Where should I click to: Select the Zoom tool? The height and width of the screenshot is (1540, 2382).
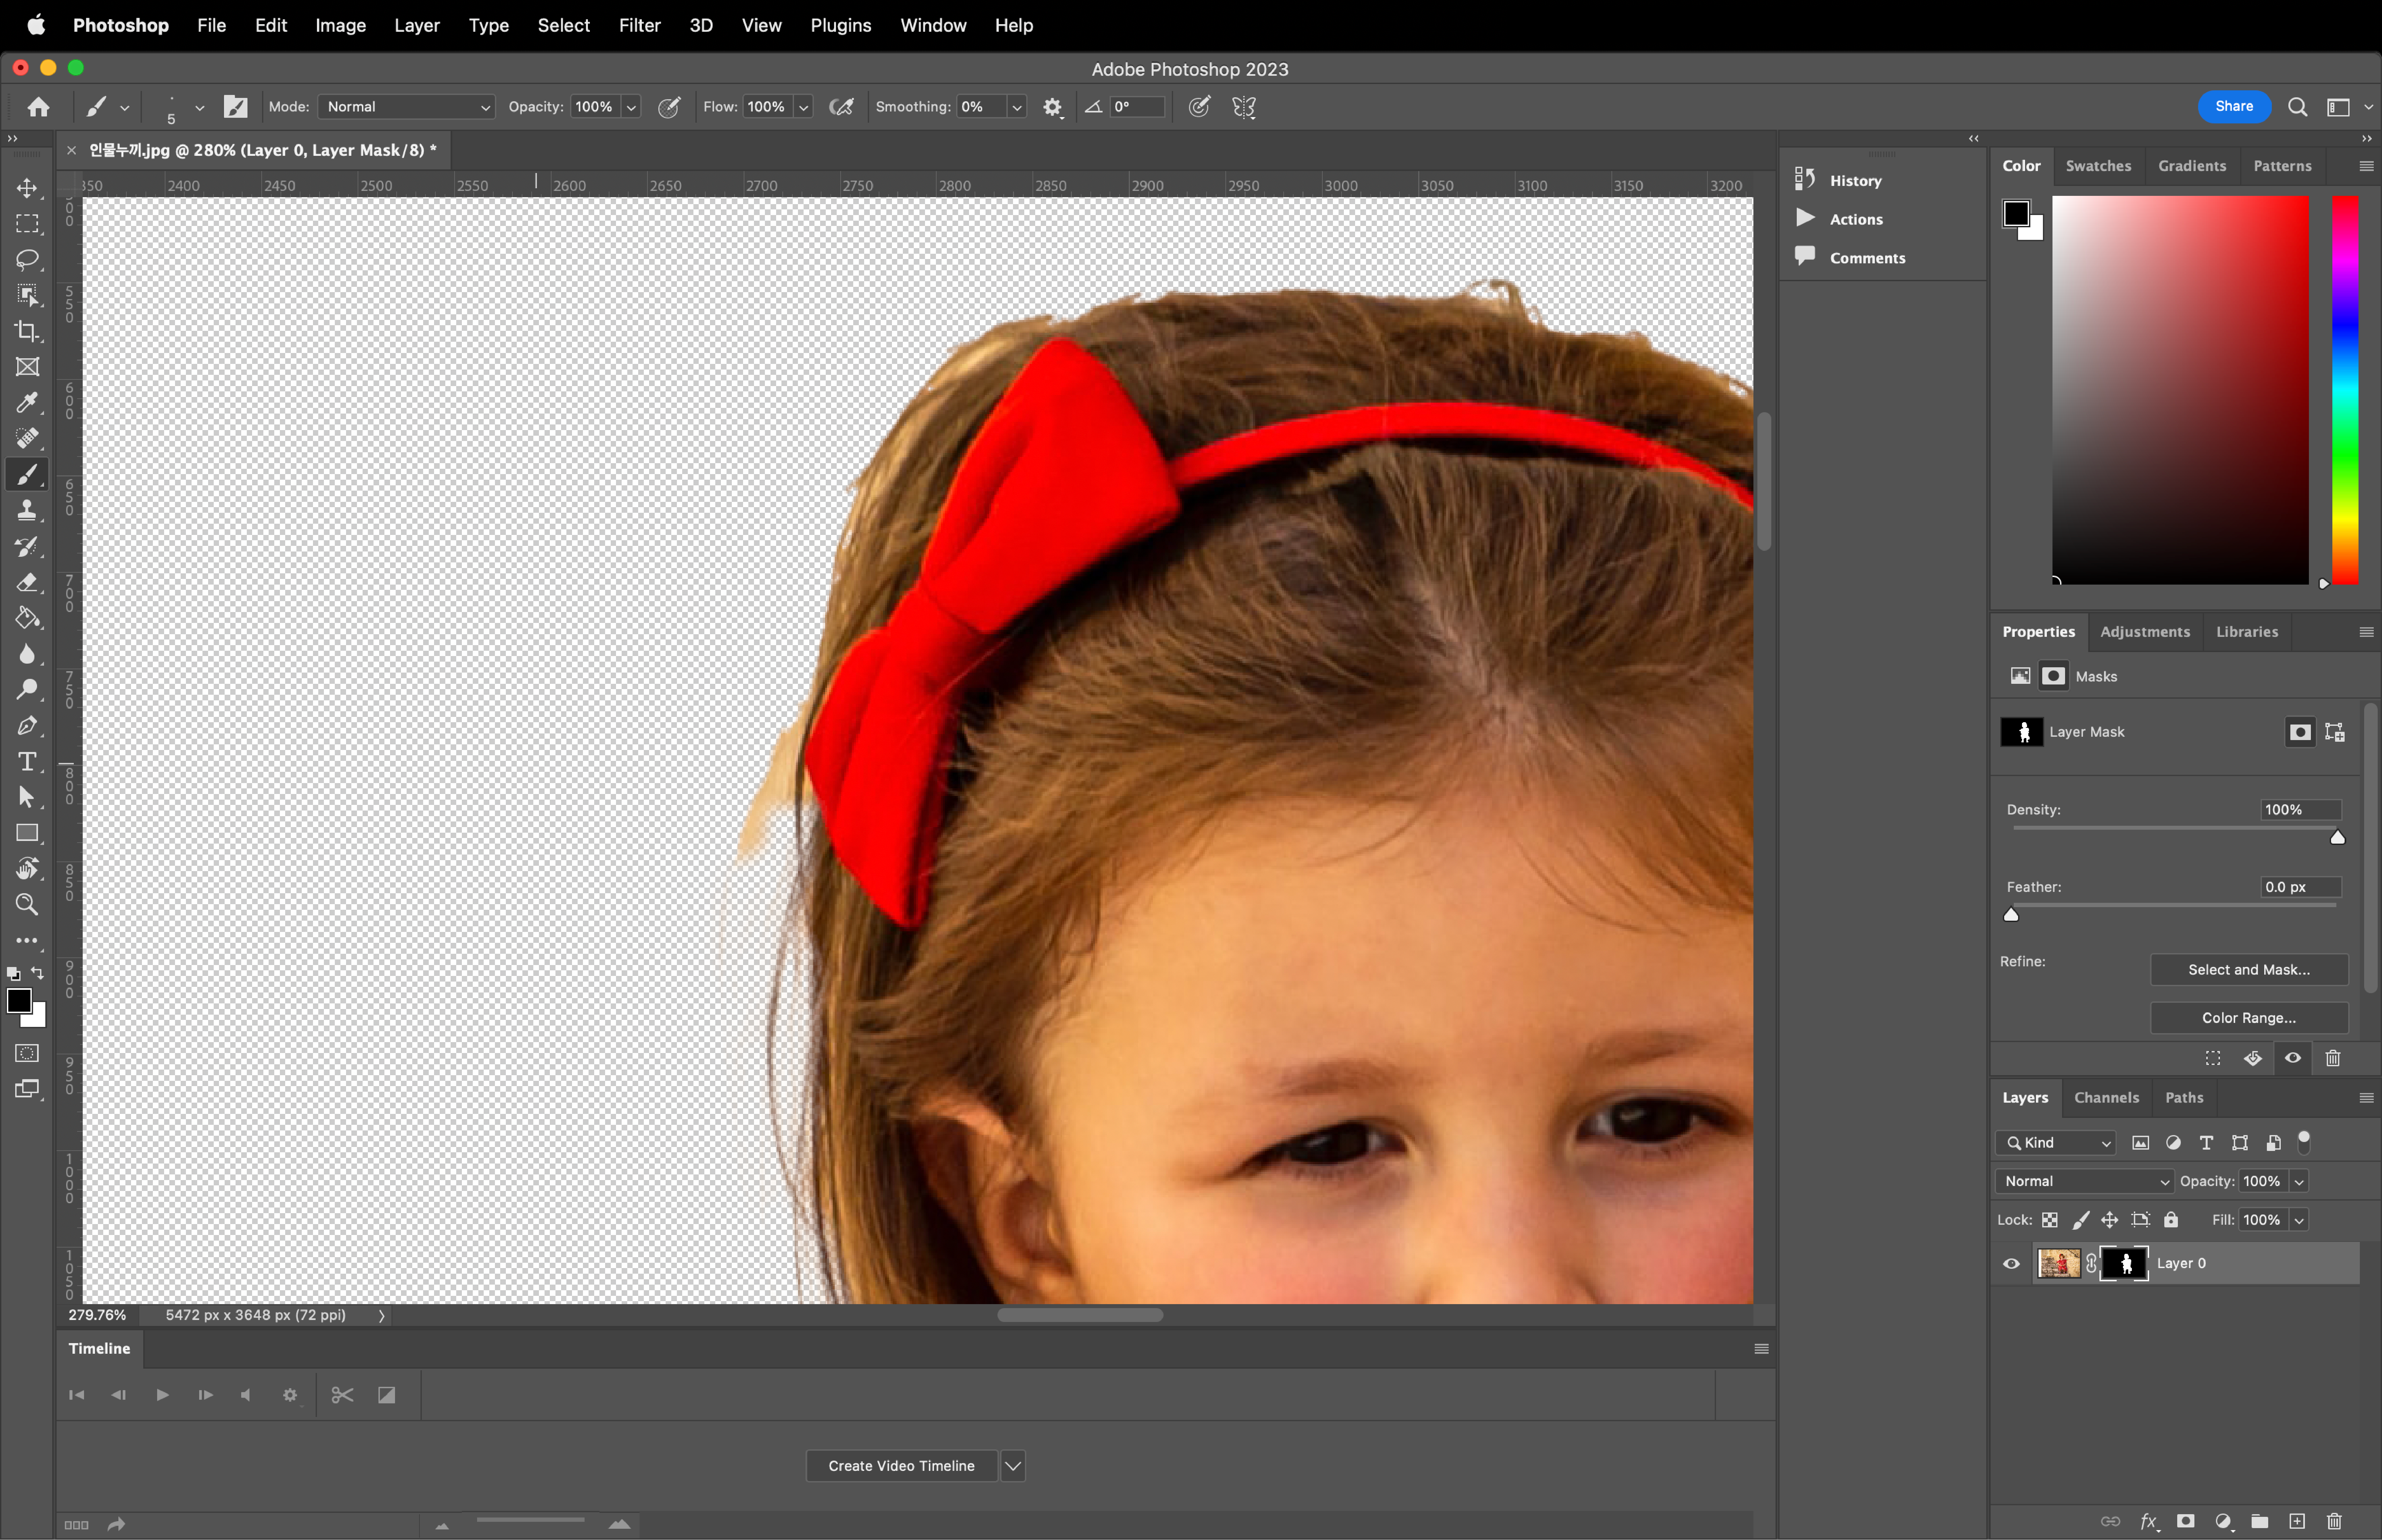(x=27, y=905)
